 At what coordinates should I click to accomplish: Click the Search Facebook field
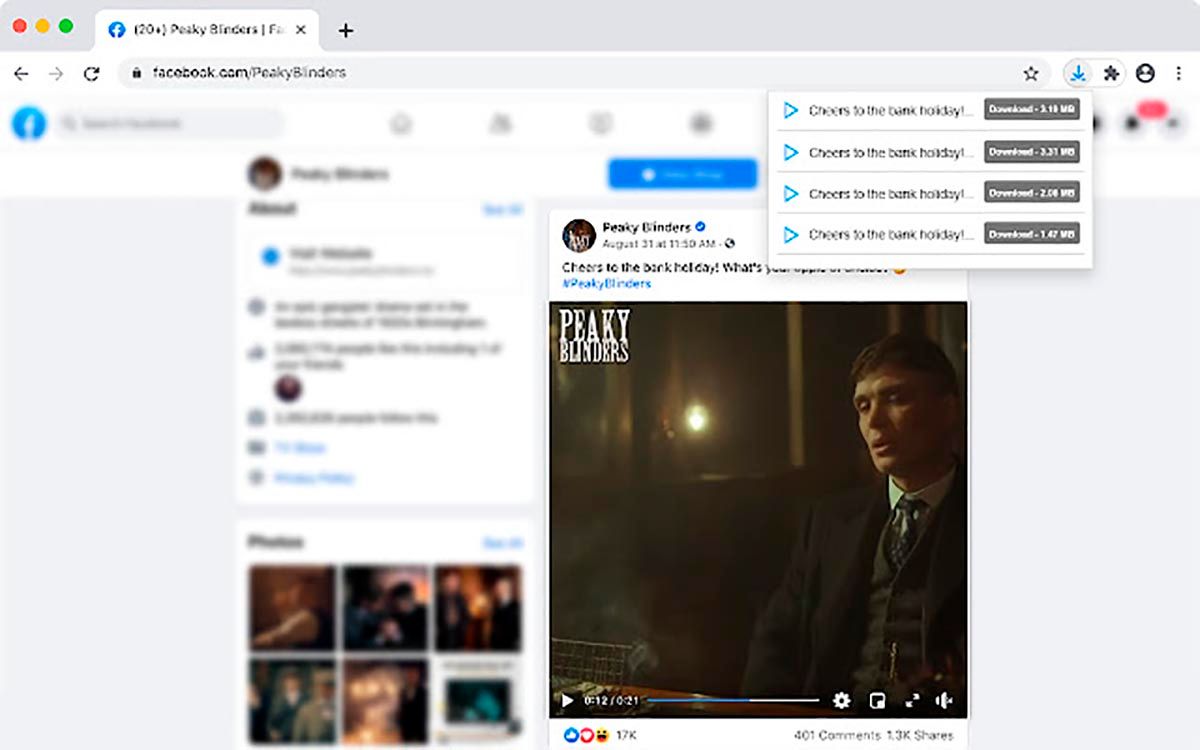click(x=168, y=123)
